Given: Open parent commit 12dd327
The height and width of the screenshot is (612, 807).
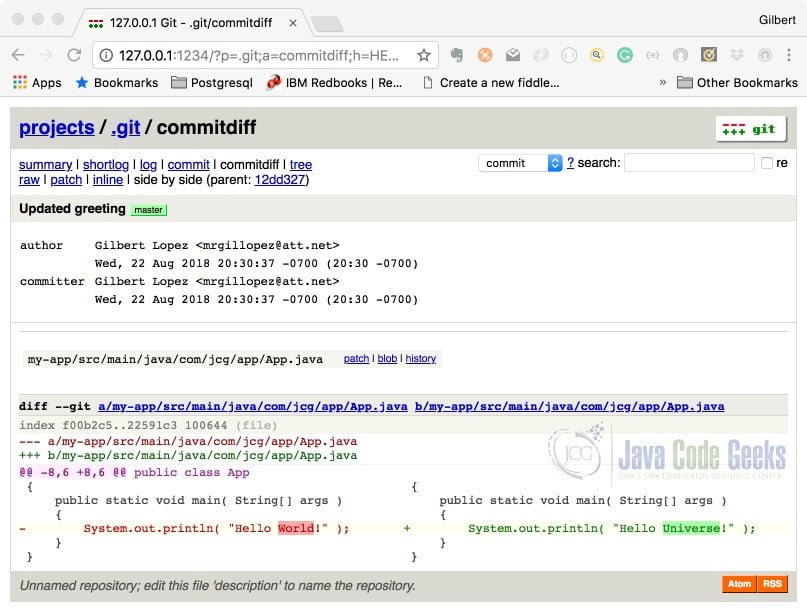Looking at the screenshot, I should point(279,180).
